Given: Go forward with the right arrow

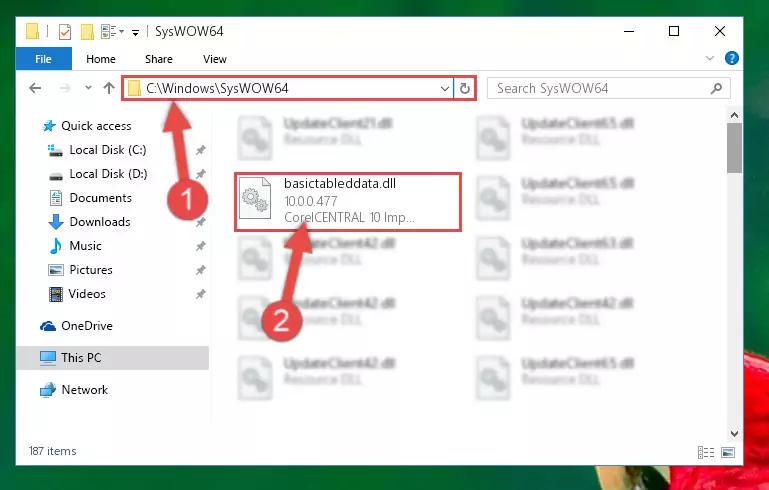Looking at the screenshot, I should click(64, 88).
